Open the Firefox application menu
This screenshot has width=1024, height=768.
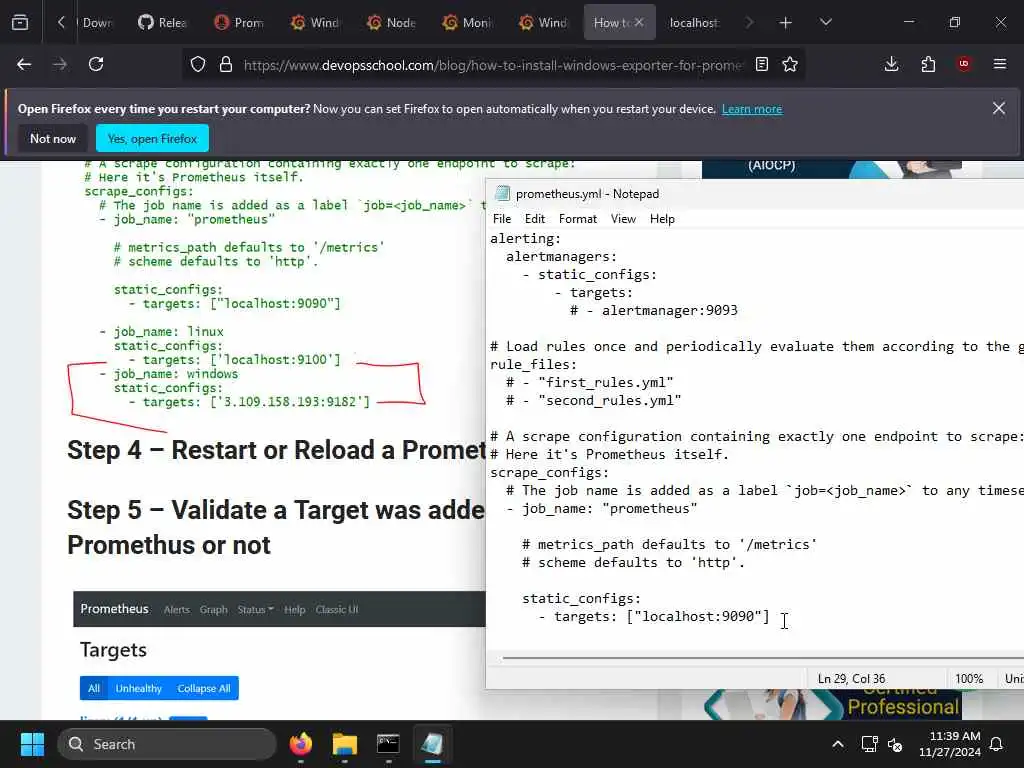[1000, 64]
